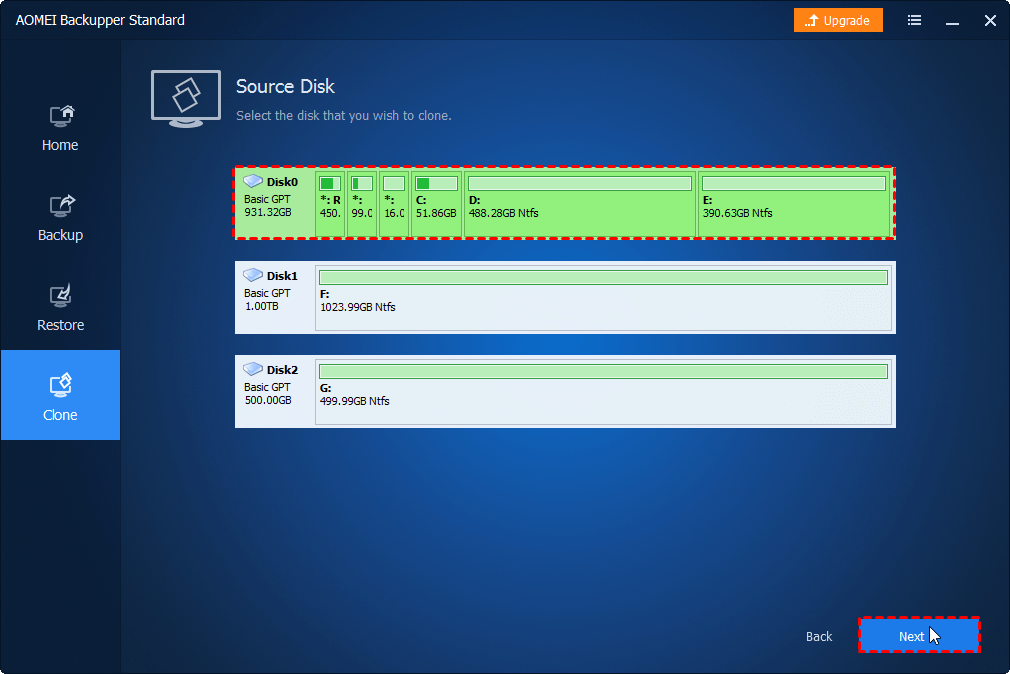The height and width of the screenshot is (674, 1010).
Task: Click the C: 51.86GB partition
Action: click(x=436, y=204)
